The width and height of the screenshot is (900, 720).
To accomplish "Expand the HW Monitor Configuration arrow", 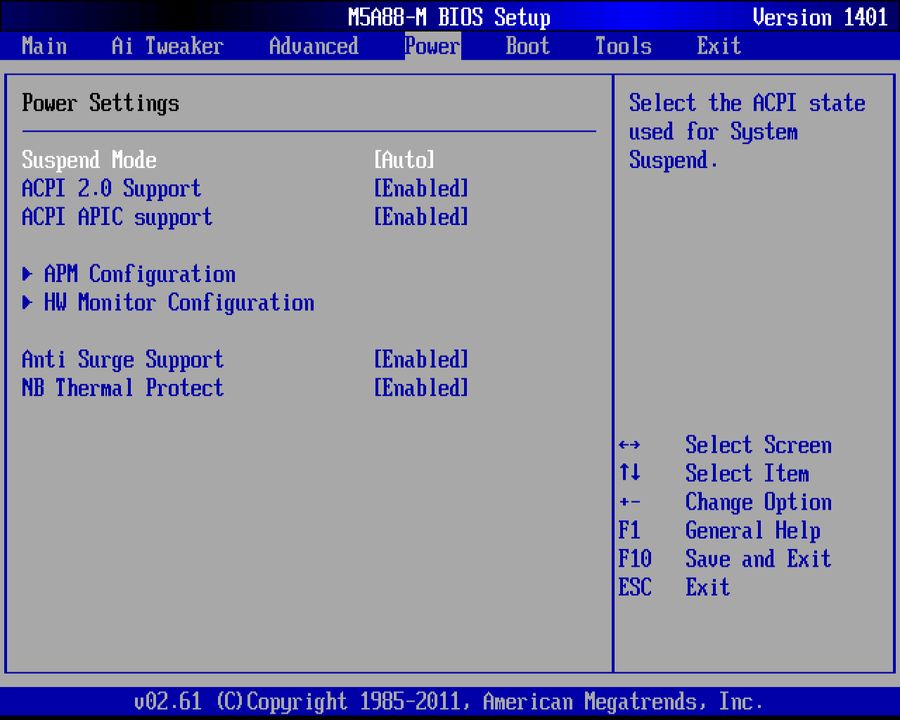I will [27, 303].
